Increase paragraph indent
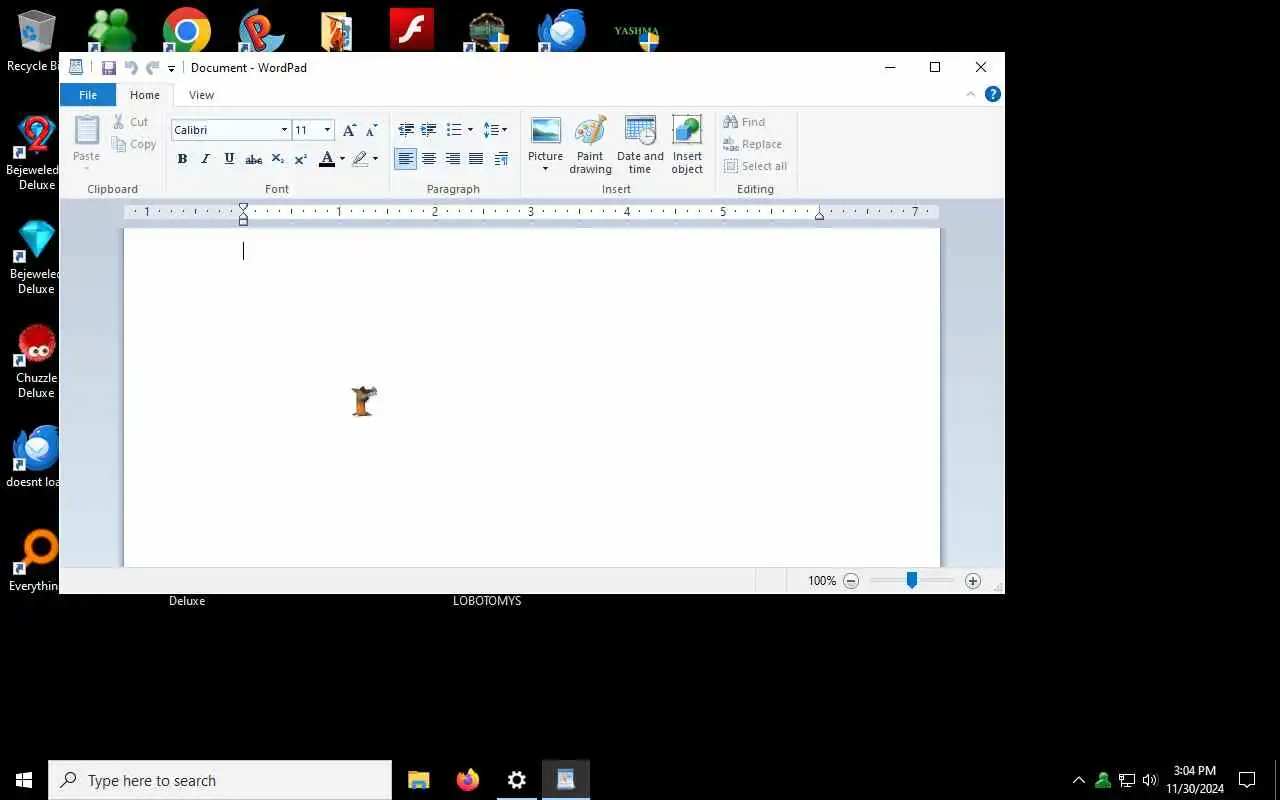The image size is (1280, 800). pos(428,130)
